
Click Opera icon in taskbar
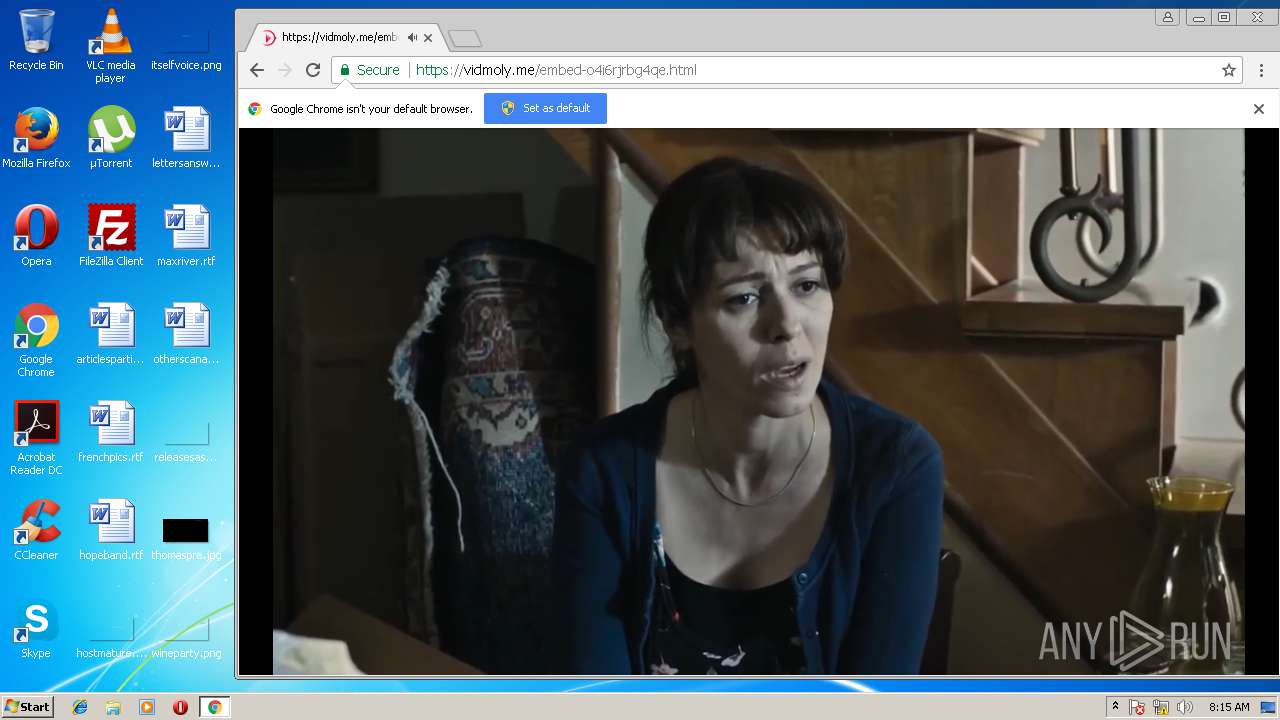(180, 707)
